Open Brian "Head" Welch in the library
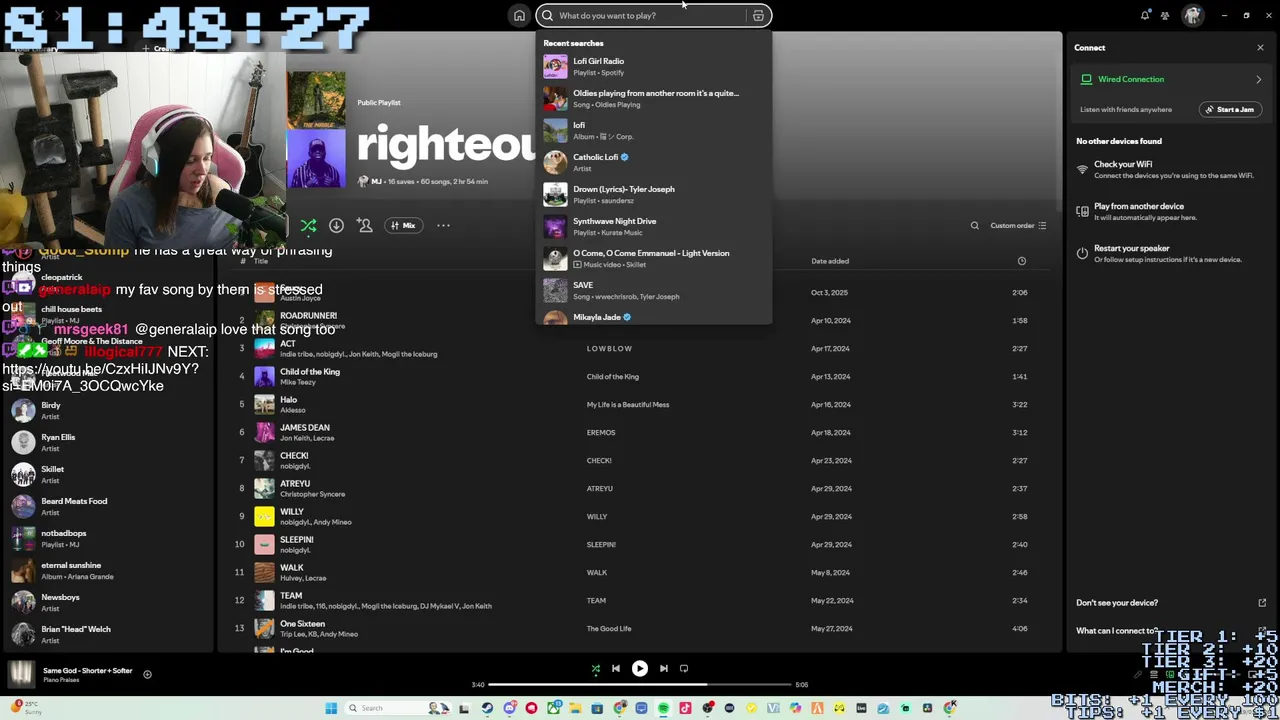The width and height of the screenshot is (1280, 720). pyautogui.click(x=110, y=634)
